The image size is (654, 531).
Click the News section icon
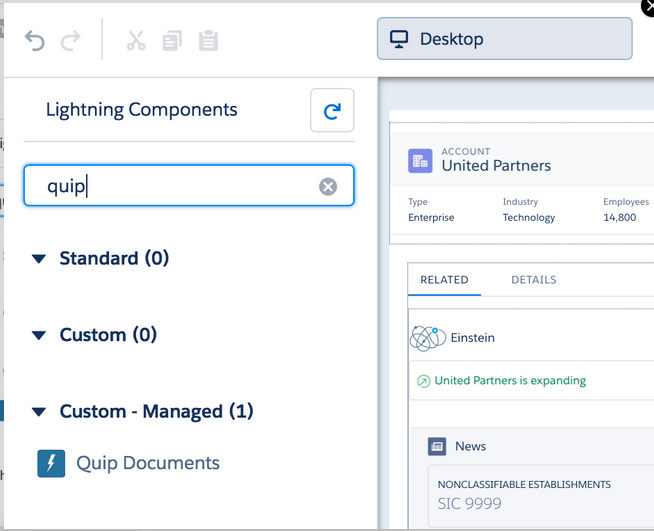pyautogui.click(x=437, y=446)
